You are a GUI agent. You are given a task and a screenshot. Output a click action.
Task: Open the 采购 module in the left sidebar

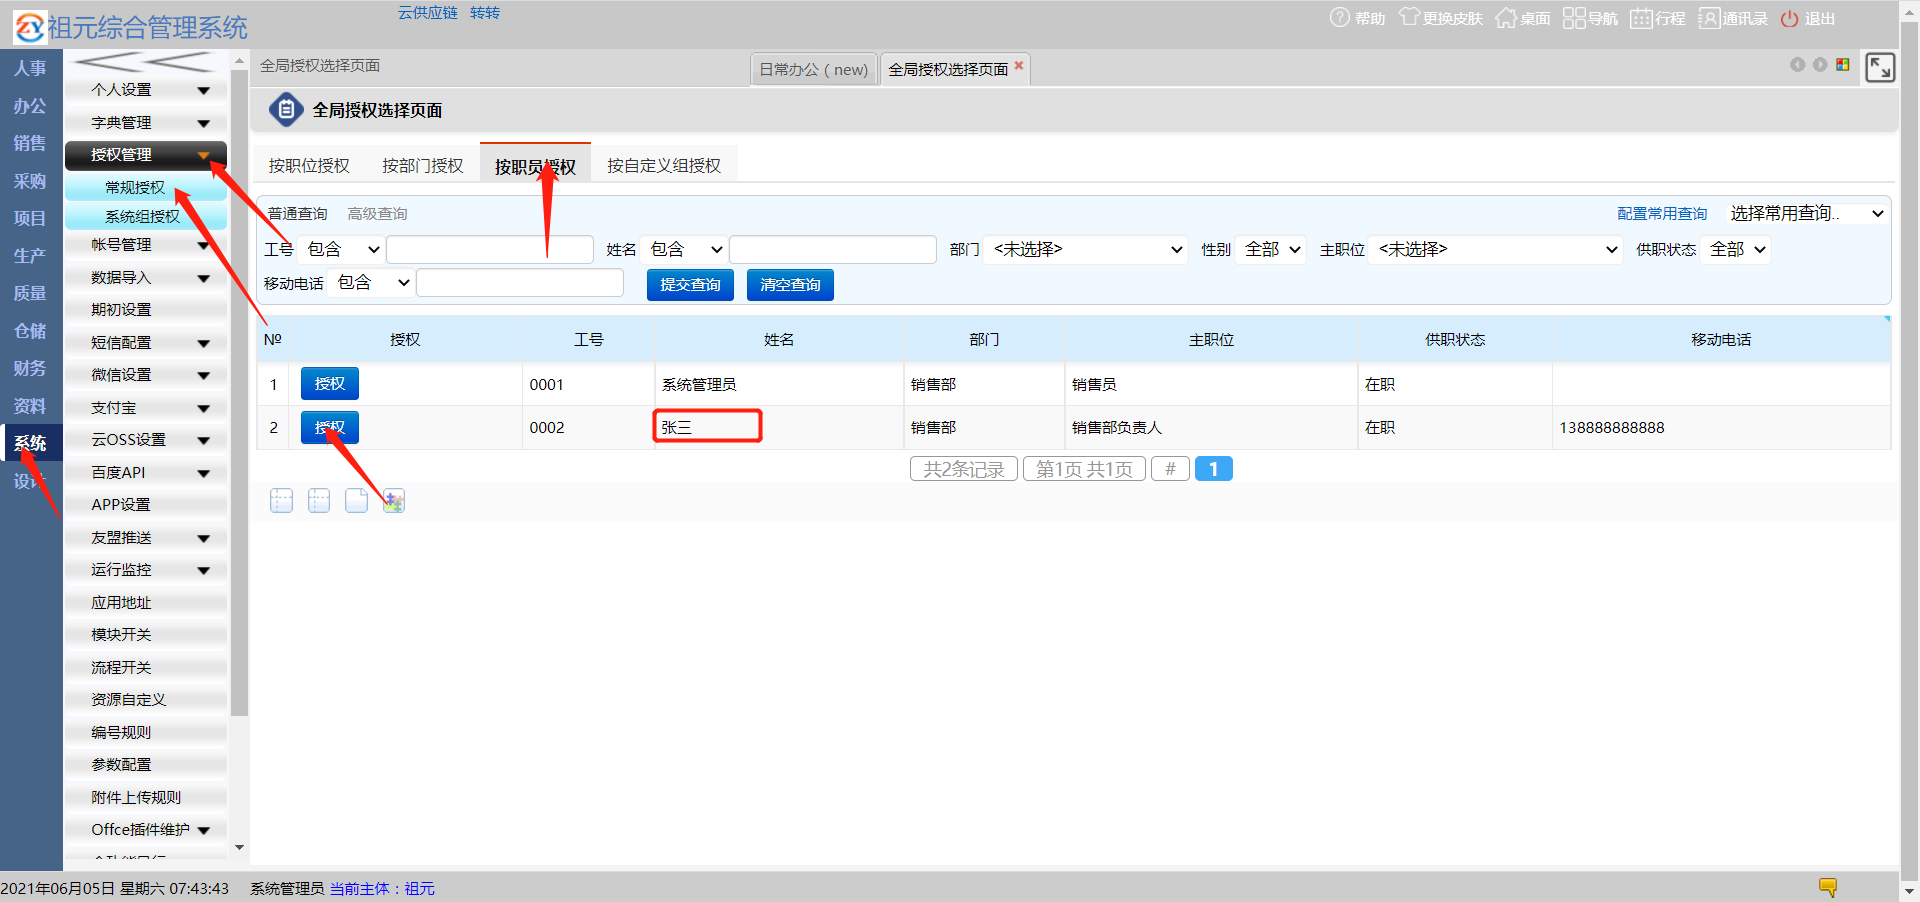point(30,181)
